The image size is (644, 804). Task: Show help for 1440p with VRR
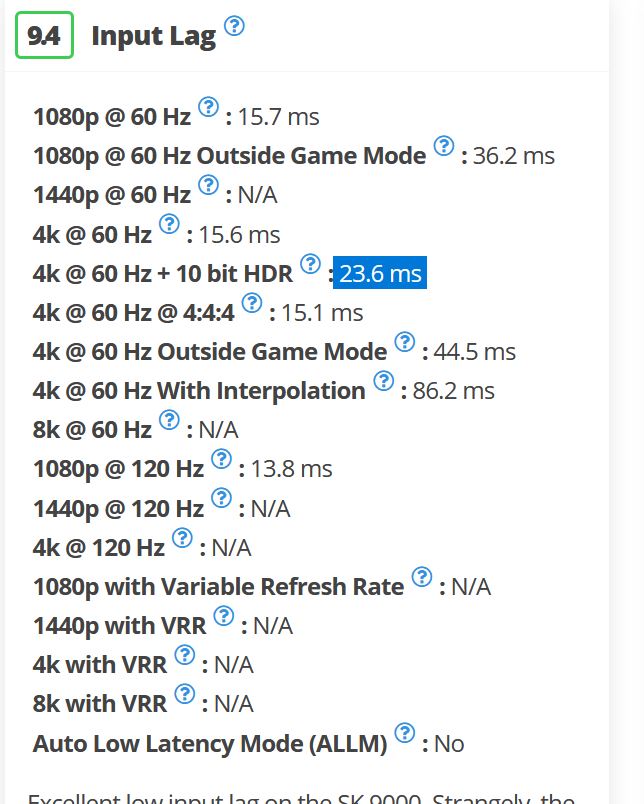(x=223, y=616)
